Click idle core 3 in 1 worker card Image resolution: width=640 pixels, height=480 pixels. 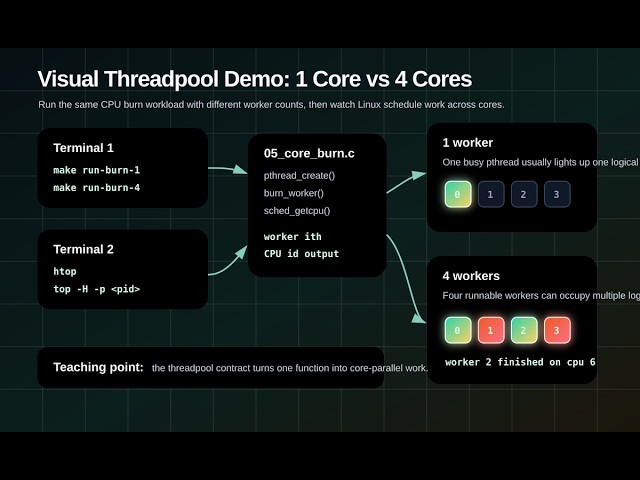pos(557,194)
